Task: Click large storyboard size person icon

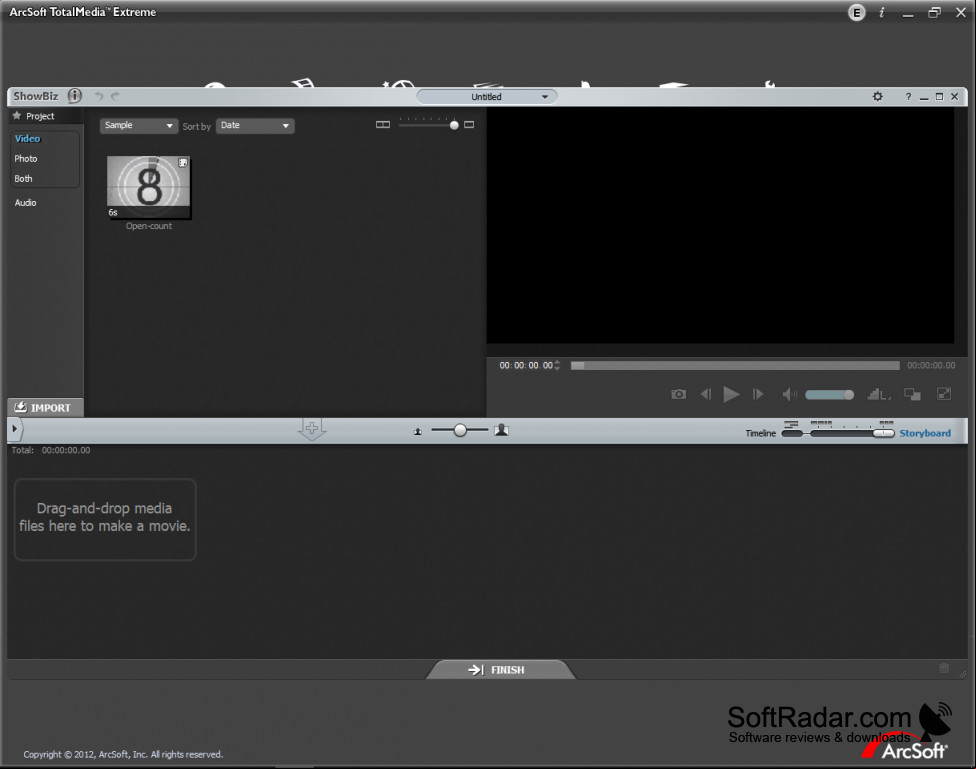Action: coord(501,430)
